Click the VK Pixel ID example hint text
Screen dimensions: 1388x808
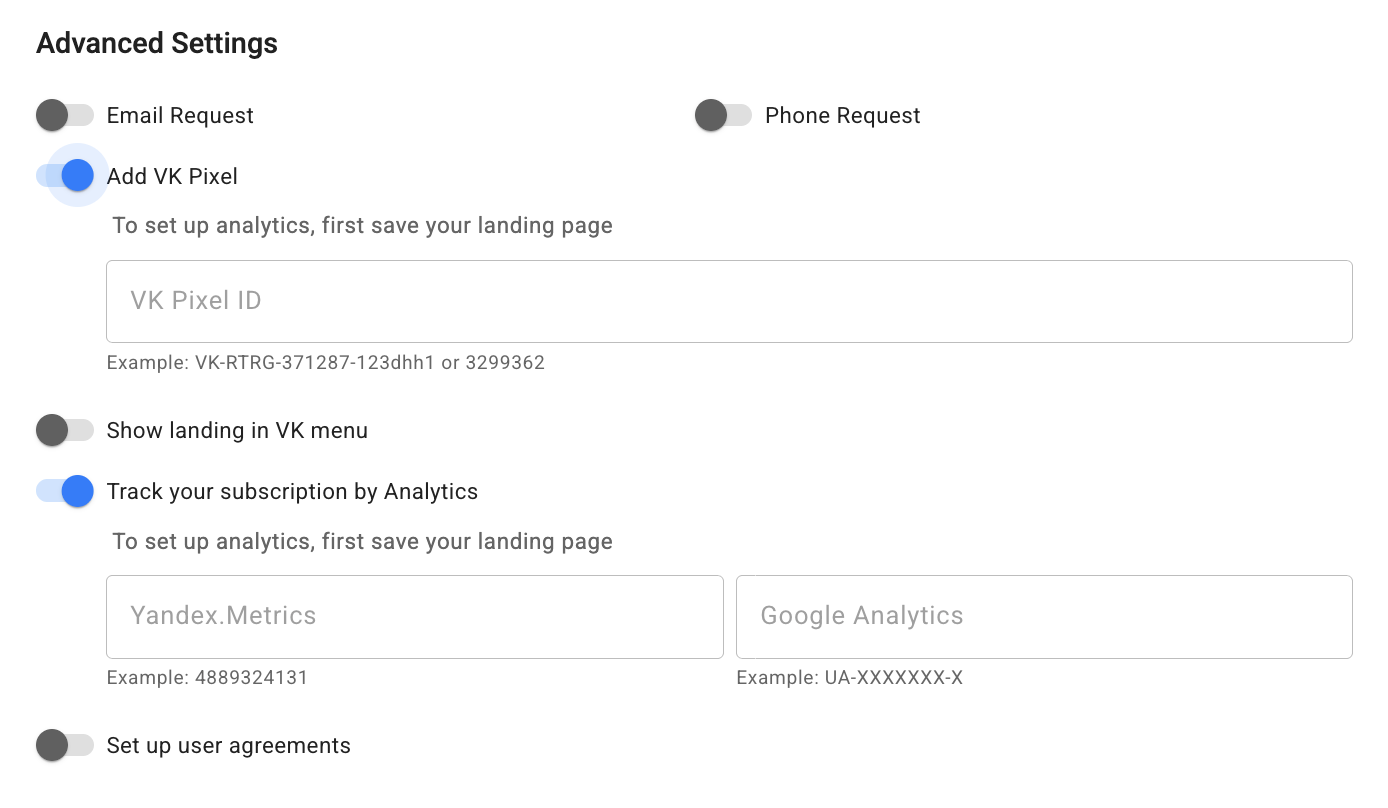pyautogui.click(x=325, y=363)
